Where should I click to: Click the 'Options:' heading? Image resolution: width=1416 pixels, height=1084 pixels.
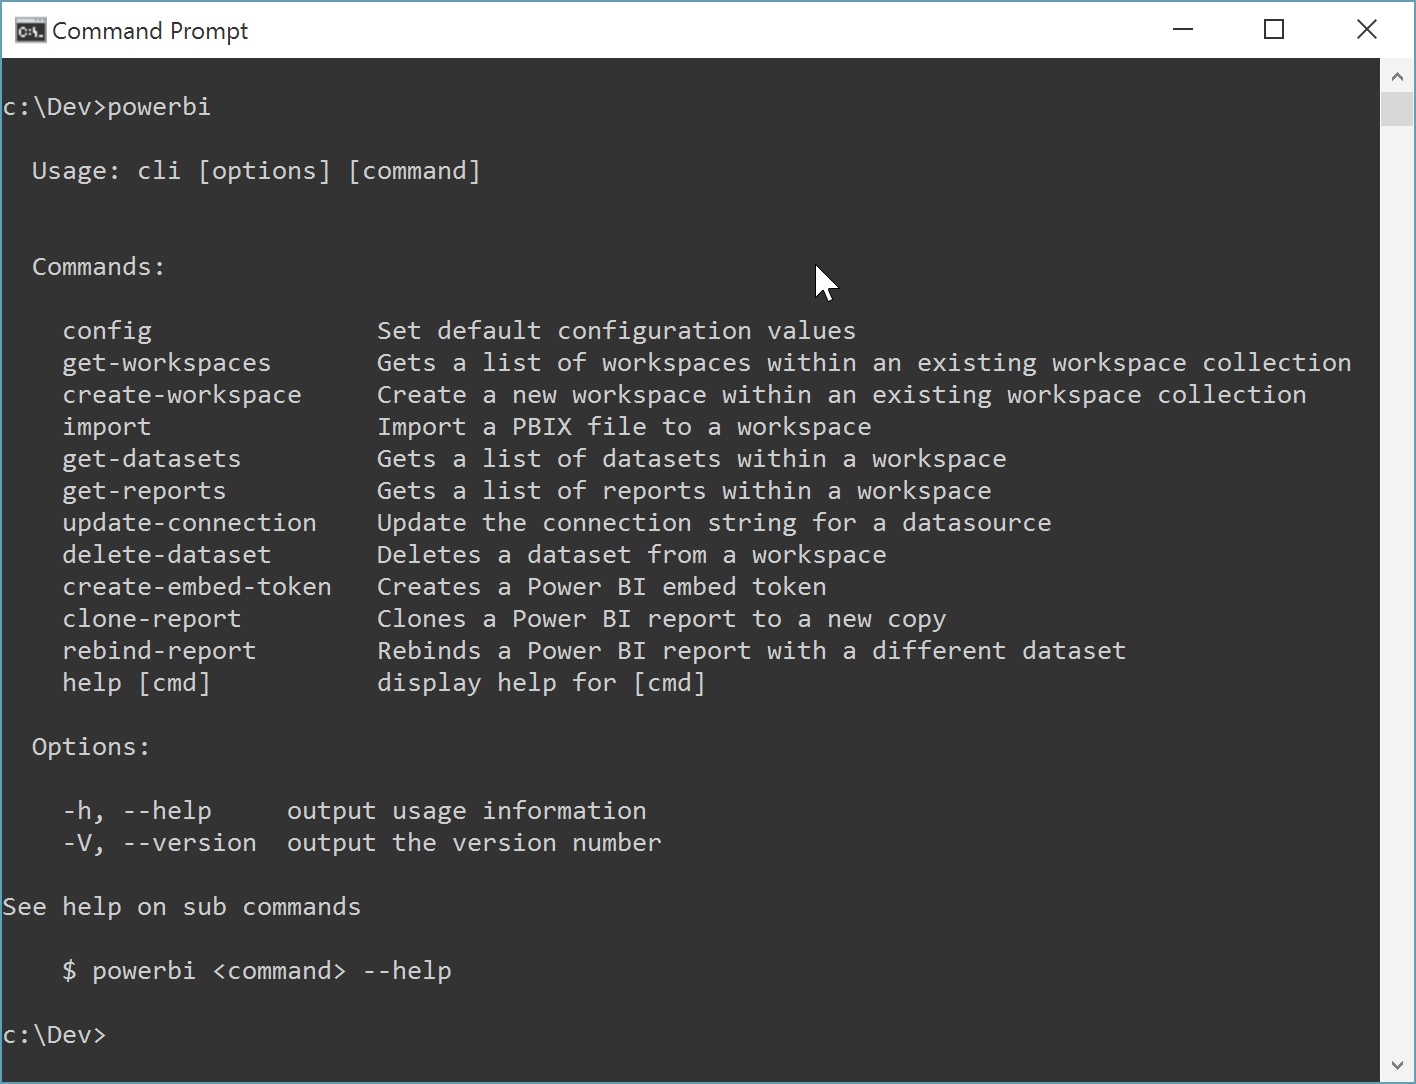[91, 747]
